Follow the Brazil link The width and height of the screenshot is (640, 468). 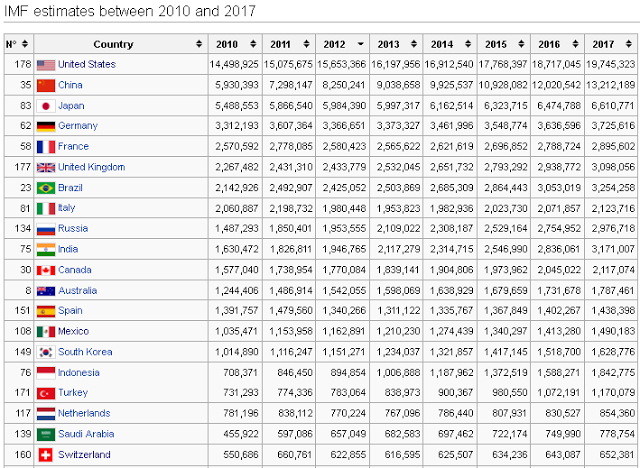click(x=70, y=188)
